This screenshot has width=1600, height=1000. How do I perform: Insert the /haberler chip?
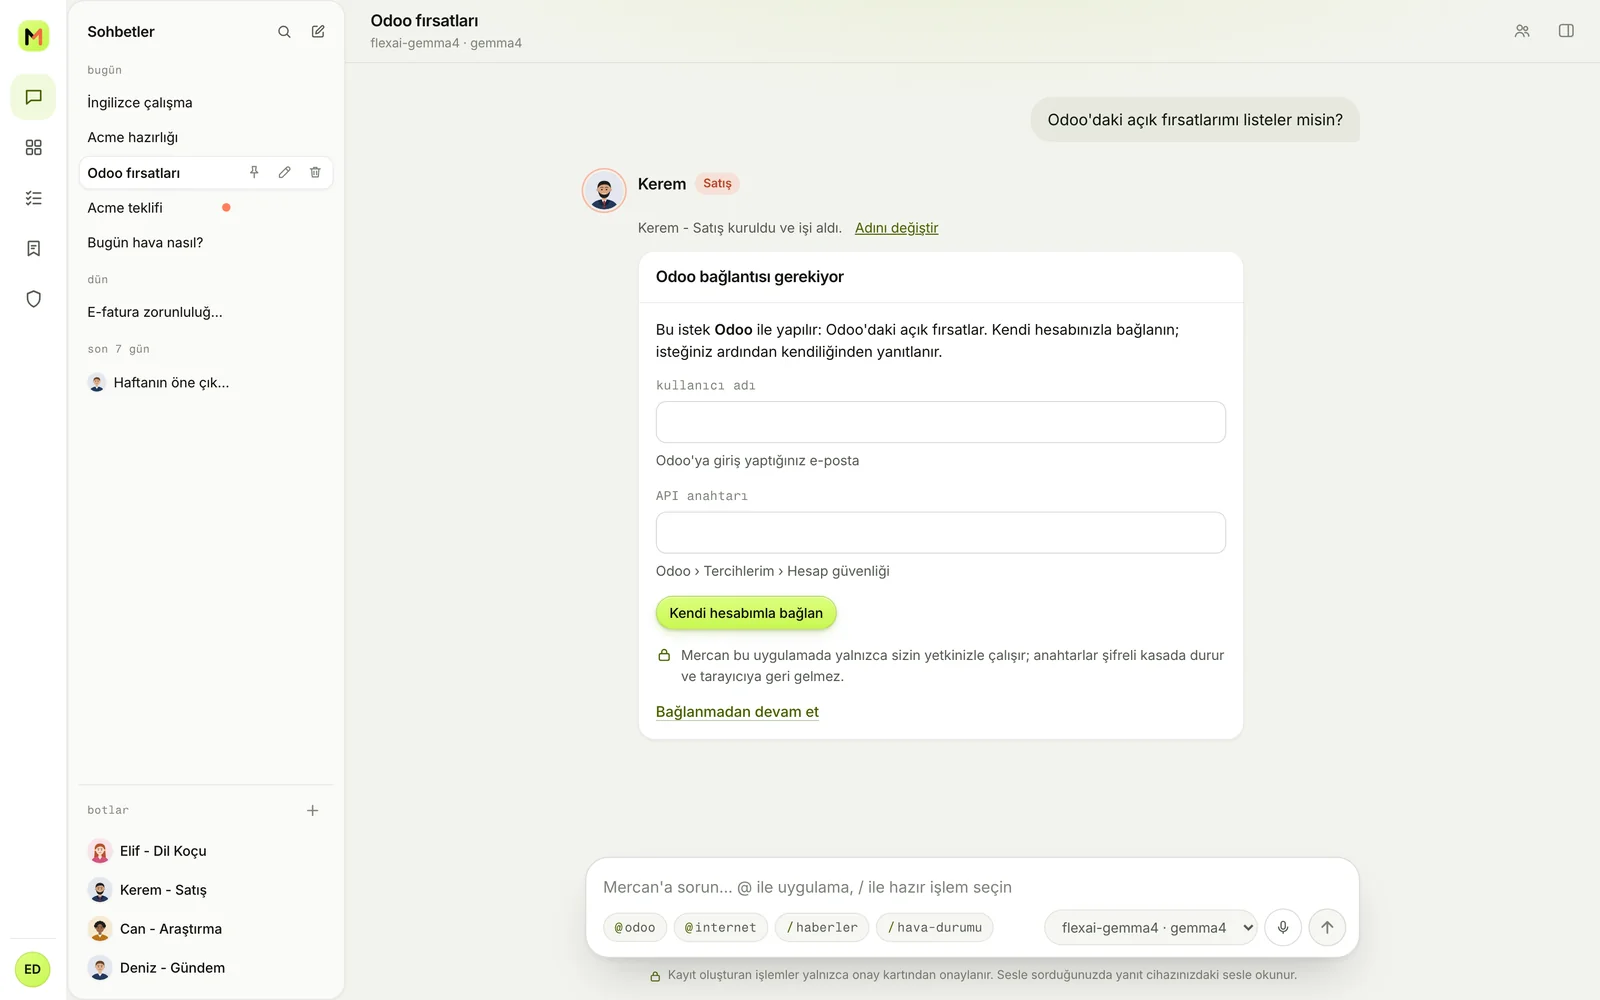822,928
